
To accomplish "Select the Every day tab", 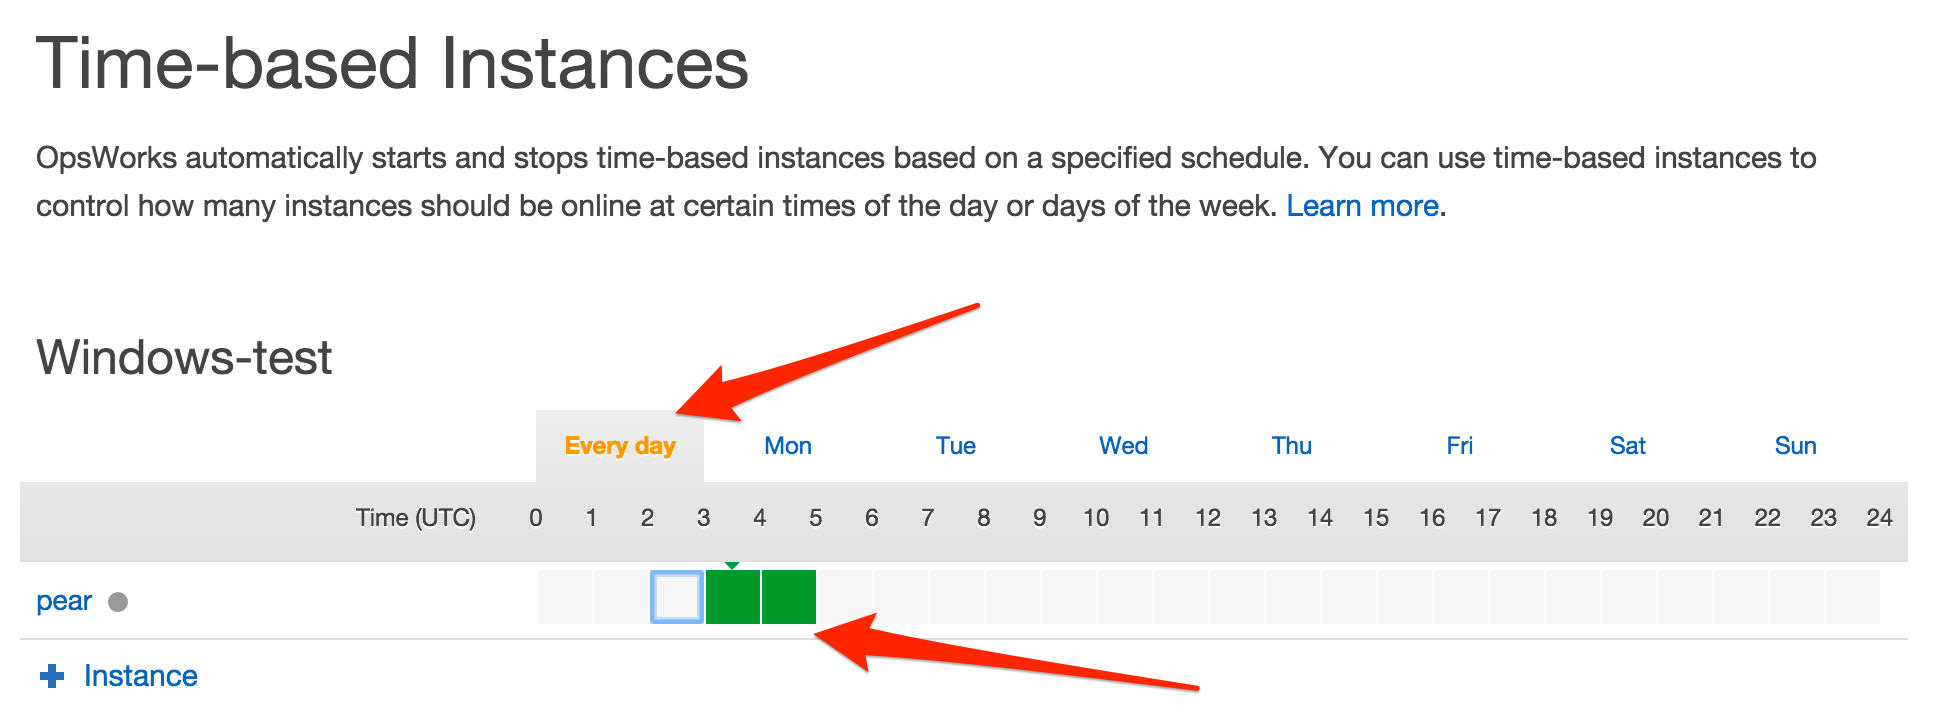I will [620, 446].
